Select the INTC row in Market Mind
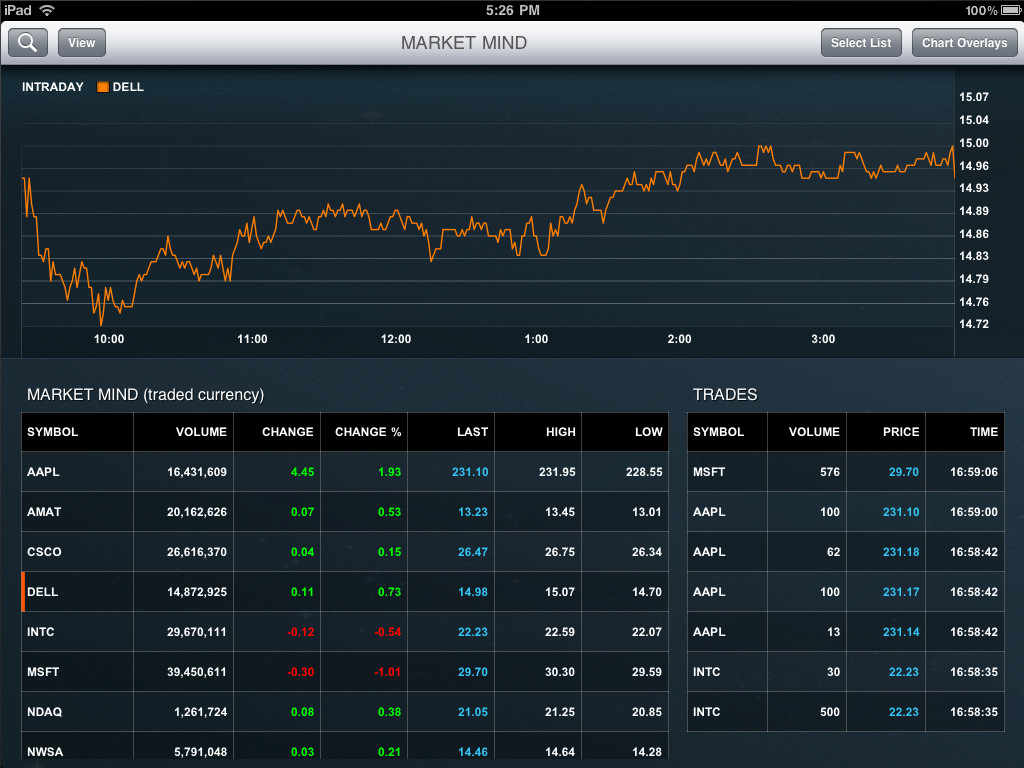The image size is (1024, 768). pos(344,632)
